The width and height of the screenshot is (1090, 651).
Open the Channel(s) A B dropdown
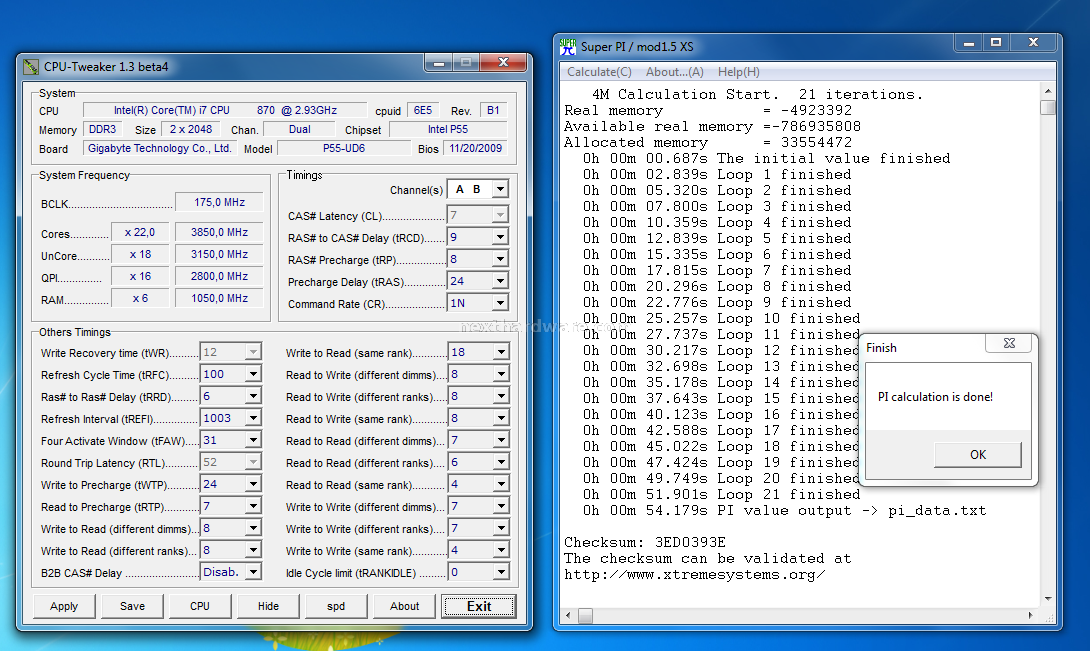coord(500,189)
